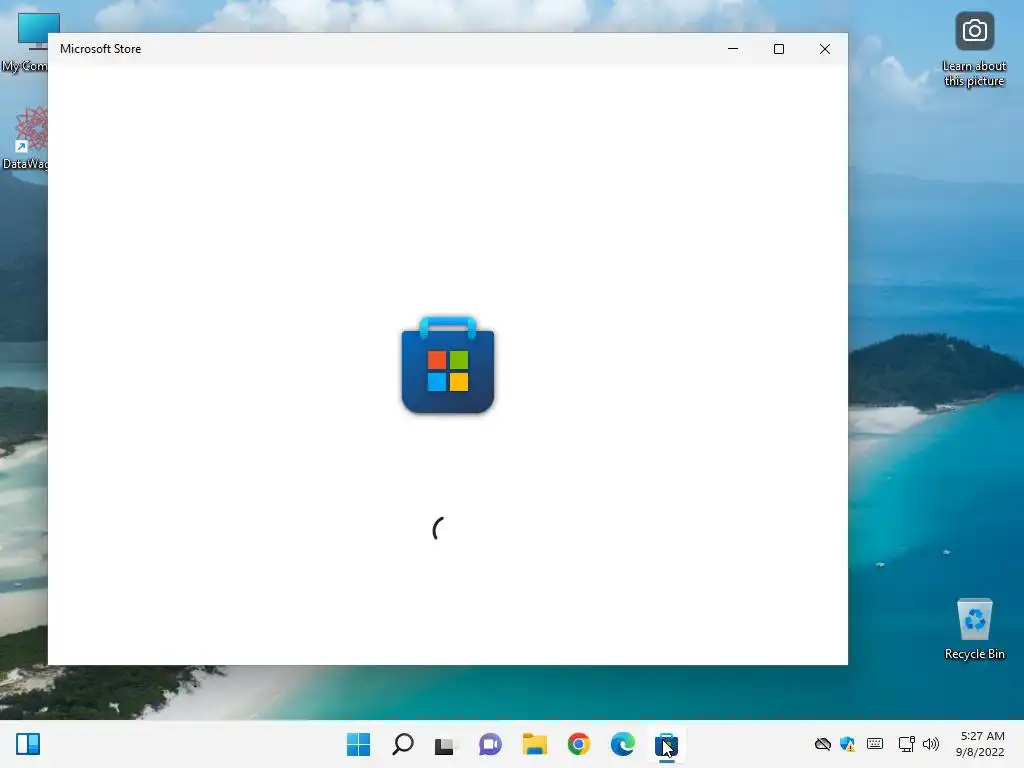Click OneDrive cloud tray icon

(x=823, y=744)
